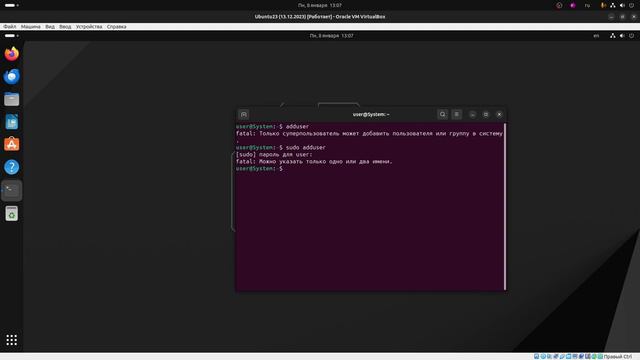Click guest VM power icon in top bar
The width and height of the screenshot is (640, 360).
tap(631, 36)
